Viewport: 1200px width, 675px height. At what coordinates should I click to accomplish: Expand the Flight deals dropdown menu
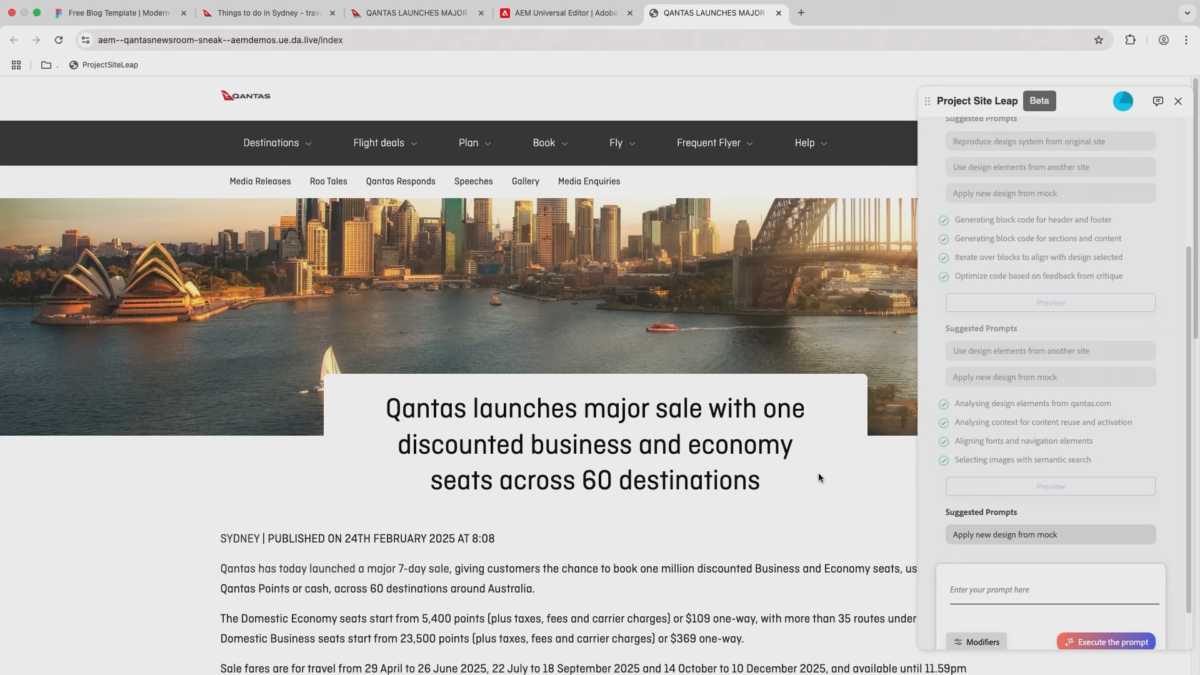pos(385,143)
